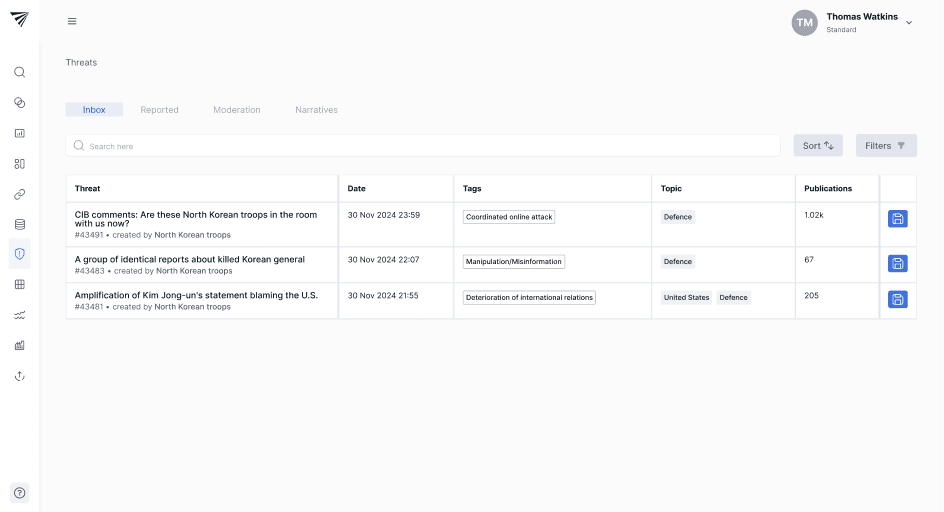Click the help question mark icon

click(19, 492)
